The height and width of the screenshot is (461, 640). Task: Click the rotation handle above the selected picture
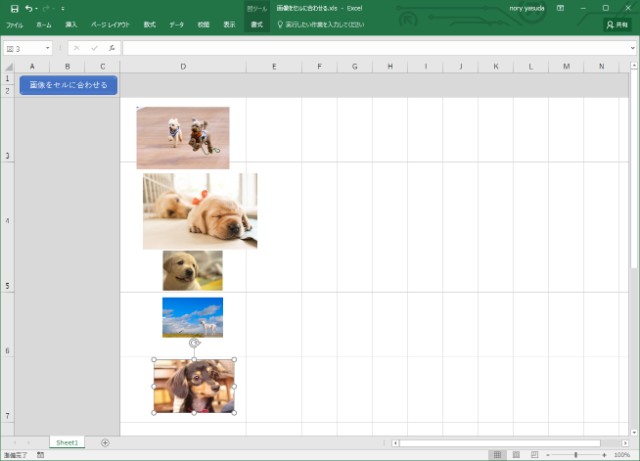tap(194, 342)
